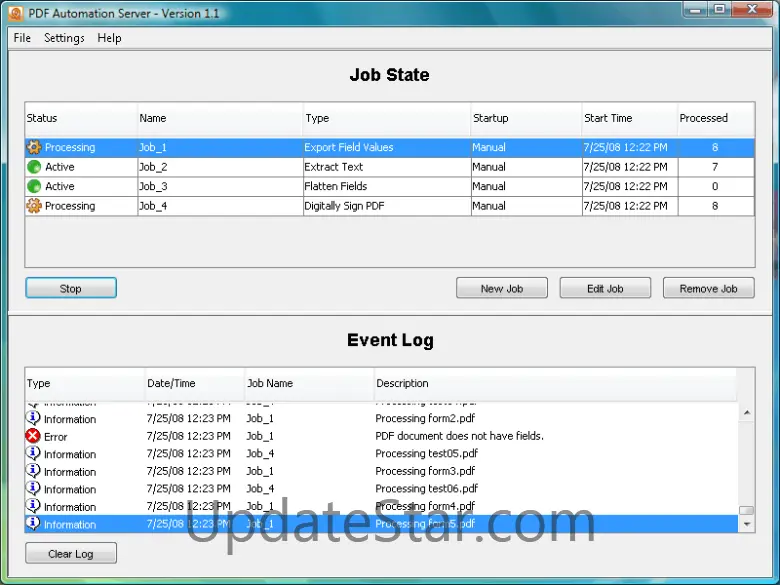Click processed count 0 for Job_3

(715, 186)
